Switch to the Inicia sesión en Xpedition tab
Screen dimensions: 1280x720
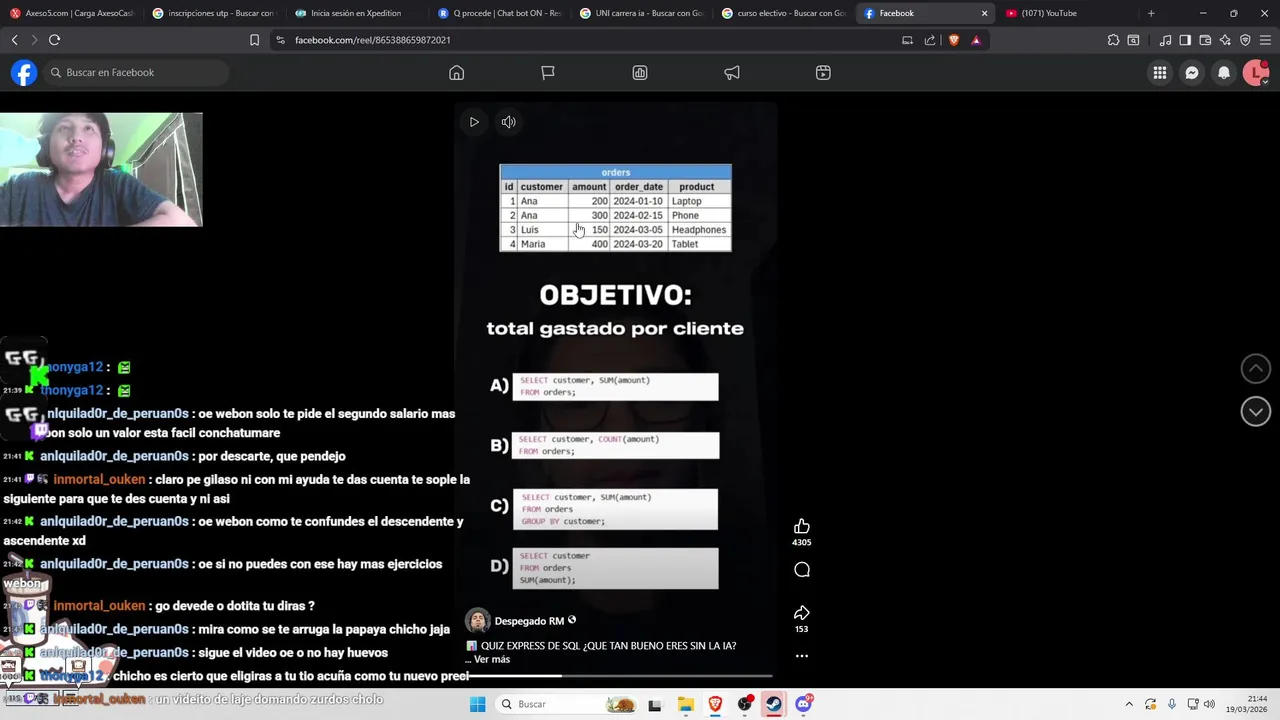pyautogui.click(x=357, y=13)
